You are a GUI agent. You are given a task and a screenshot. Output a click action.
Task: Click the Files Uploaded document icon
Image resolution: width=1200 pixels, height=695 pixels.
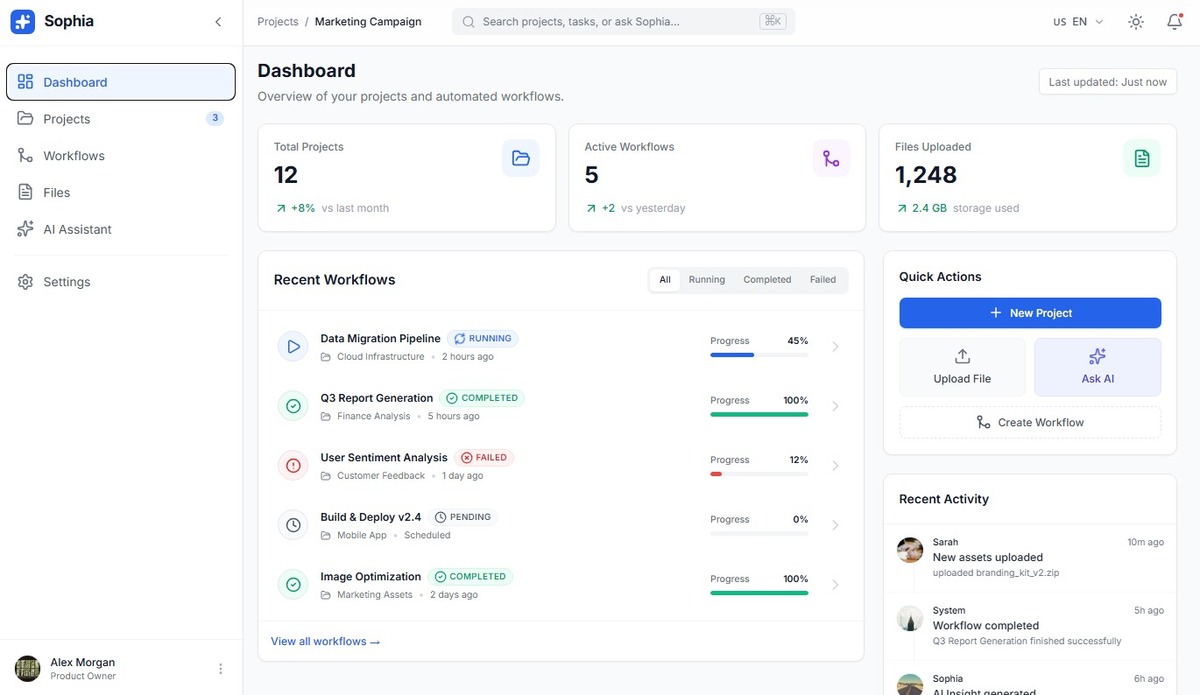click(x=1141, y=158)
